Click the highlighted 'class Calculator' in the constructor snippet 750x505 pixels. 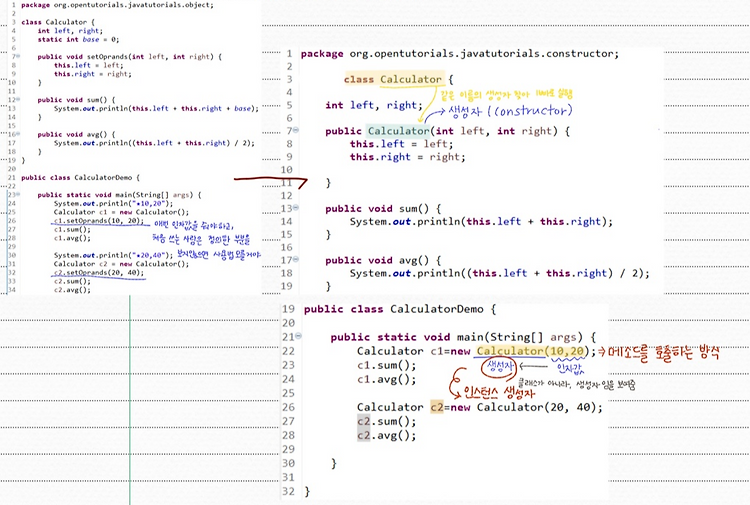tap(393, 79)
